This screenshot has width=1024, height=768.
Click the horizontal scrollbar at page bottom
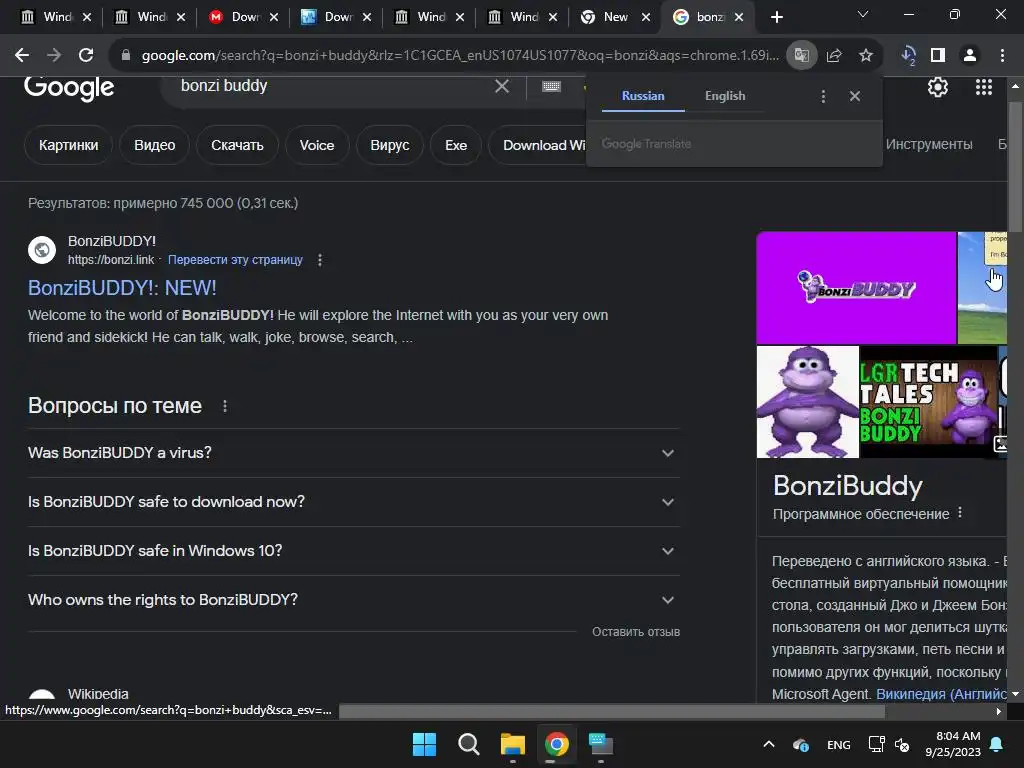coord(611,712)
